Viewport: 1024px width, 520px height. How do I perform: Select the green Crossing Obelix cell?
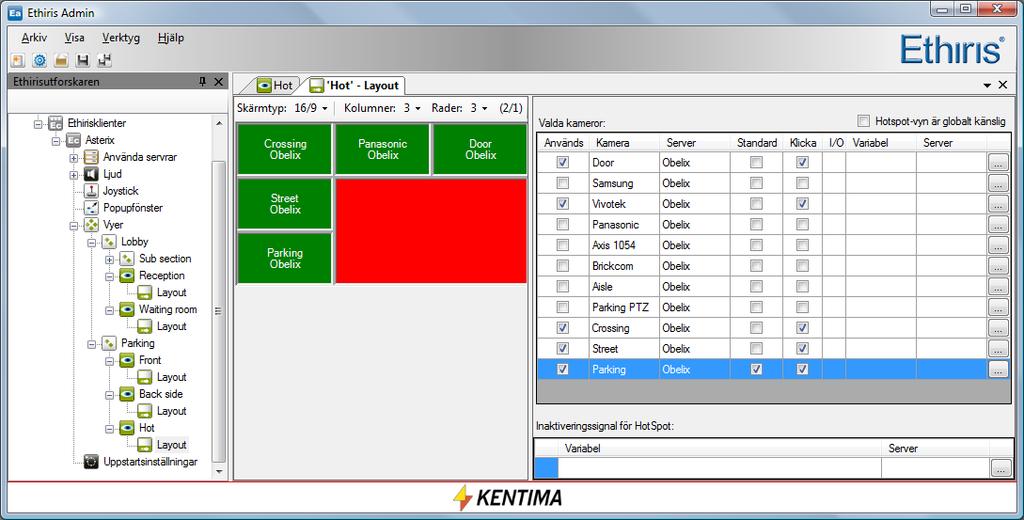pos(285,149)
